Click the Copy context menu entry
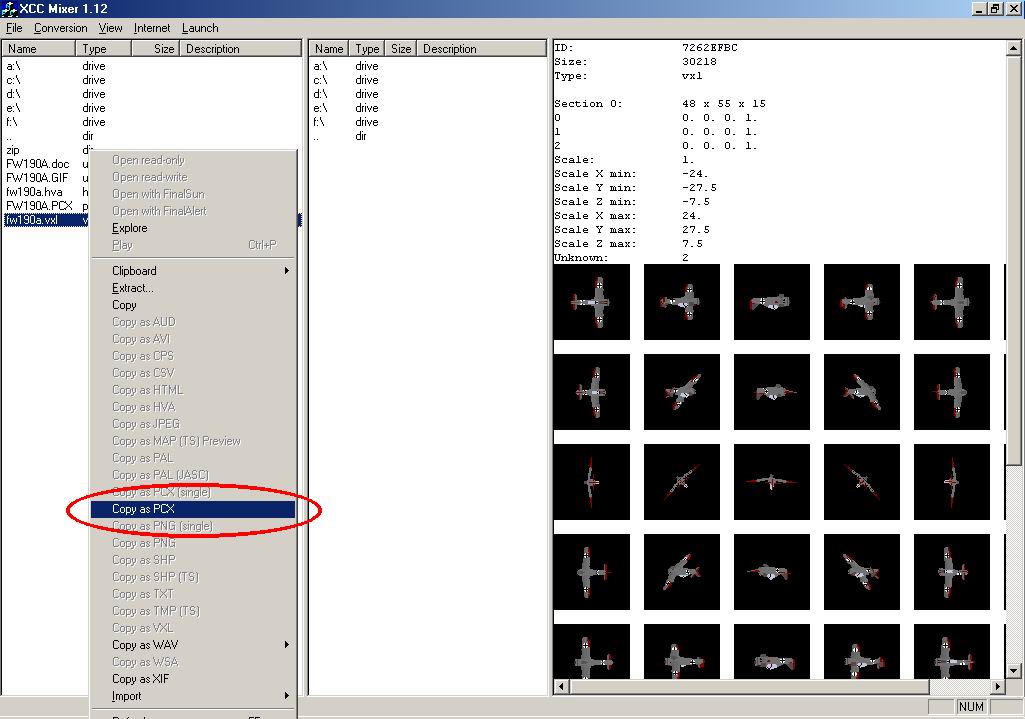Screen dimensions: 1025x719 click(x=193, y=305)
